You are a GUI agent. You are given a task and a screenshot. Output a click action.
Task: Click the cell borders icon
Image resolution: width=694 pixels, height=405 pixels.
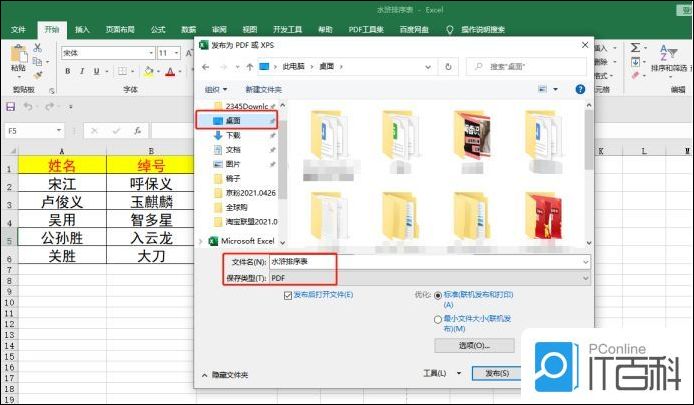122,71
